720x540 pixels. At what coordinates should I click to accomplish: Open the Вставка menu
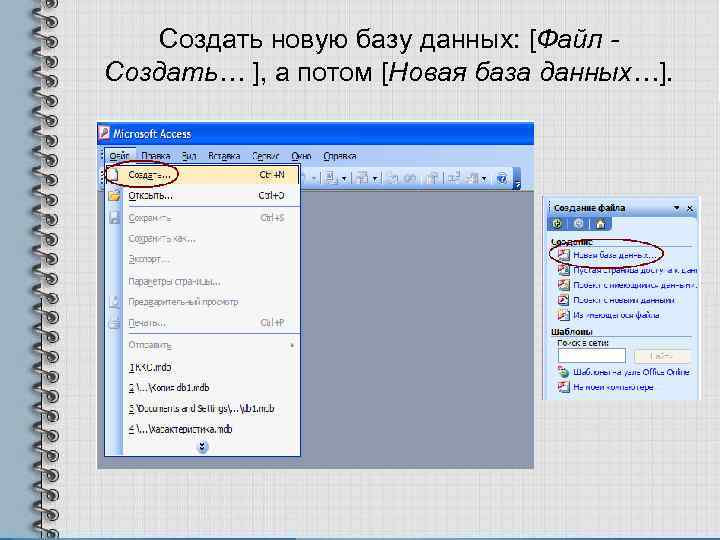[x=224, y=156]
